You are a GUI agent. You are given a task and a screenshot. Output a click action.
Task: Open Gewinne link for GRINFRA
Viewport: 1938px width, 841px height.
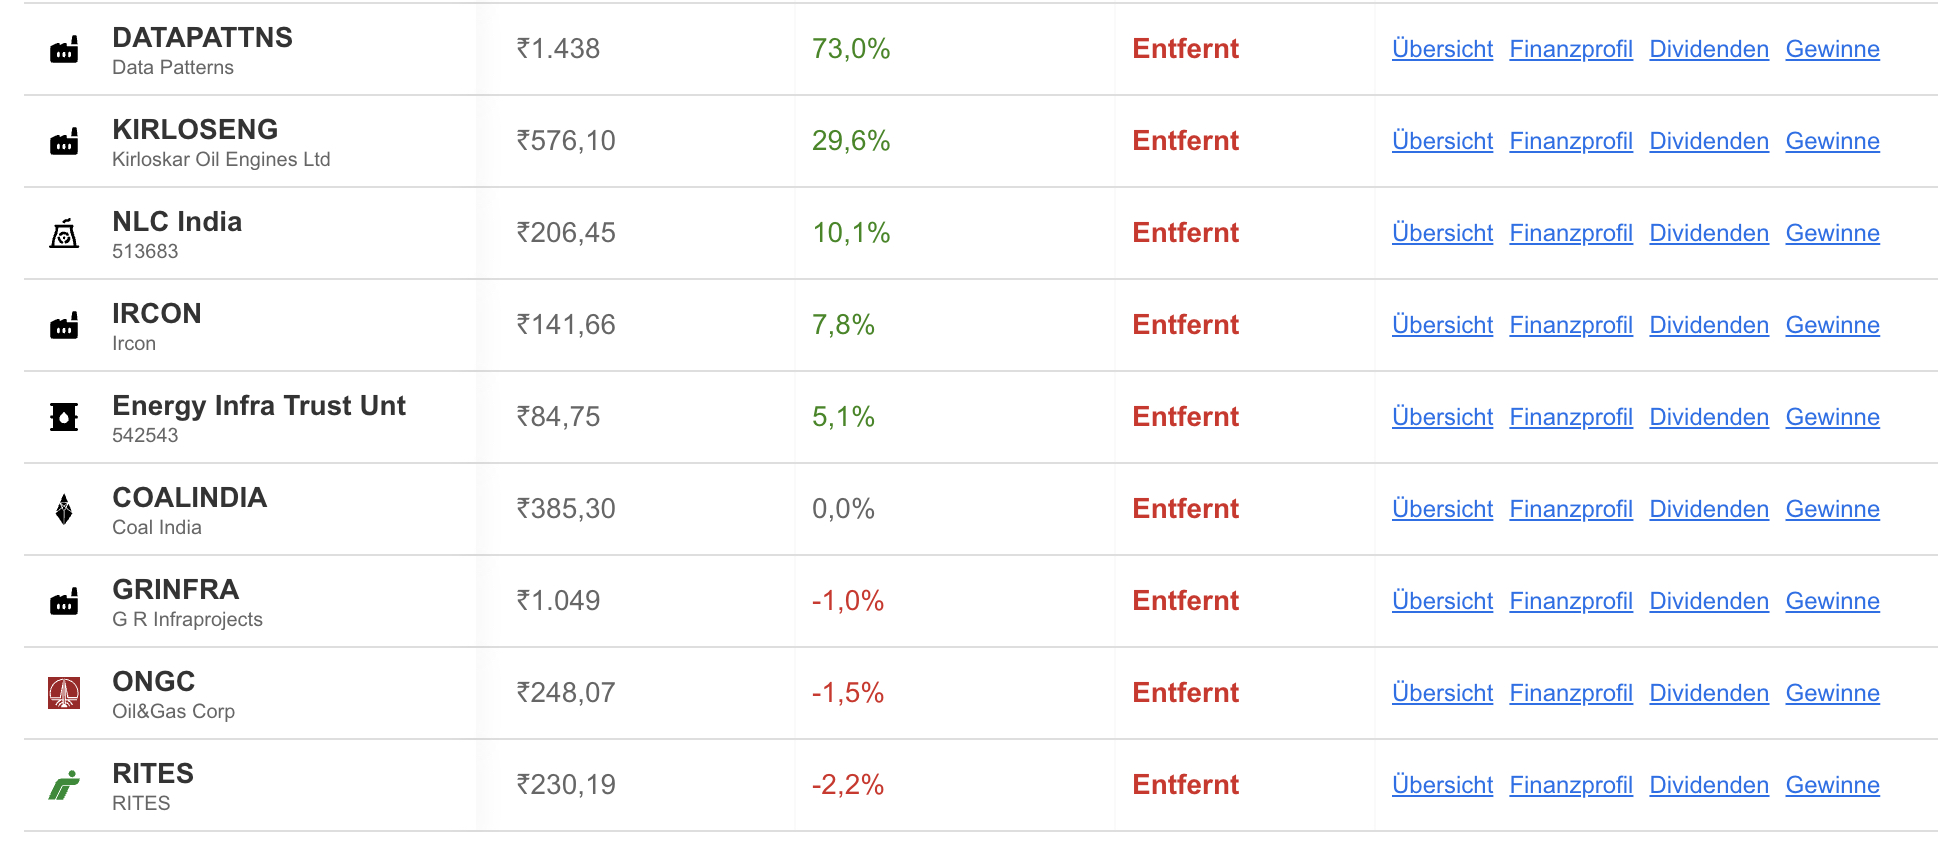point(1832,601)
